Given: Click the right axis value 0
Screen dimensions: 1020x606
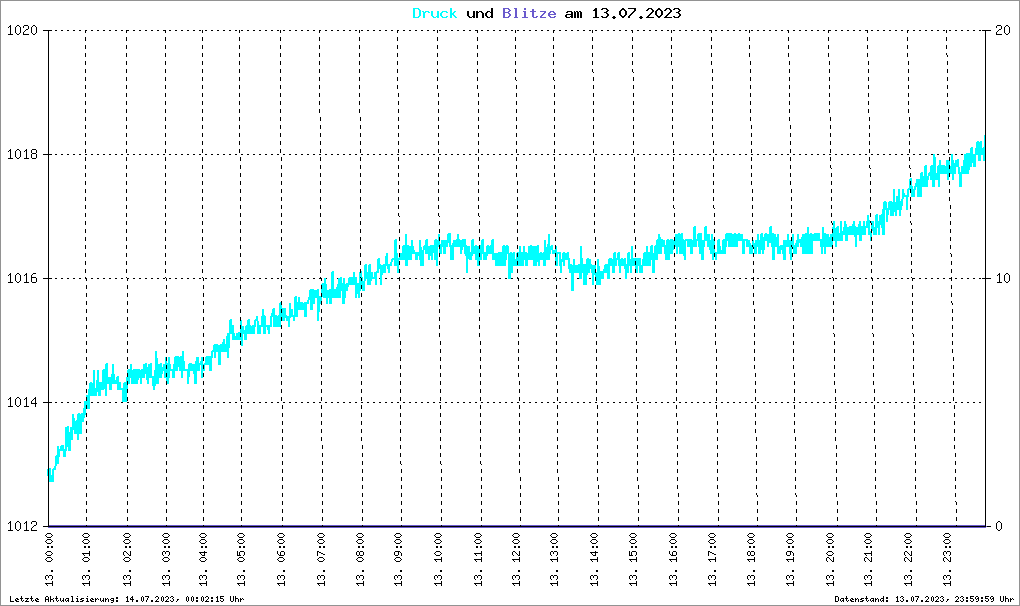Looking at the screenshot, I should pos(999,526).
